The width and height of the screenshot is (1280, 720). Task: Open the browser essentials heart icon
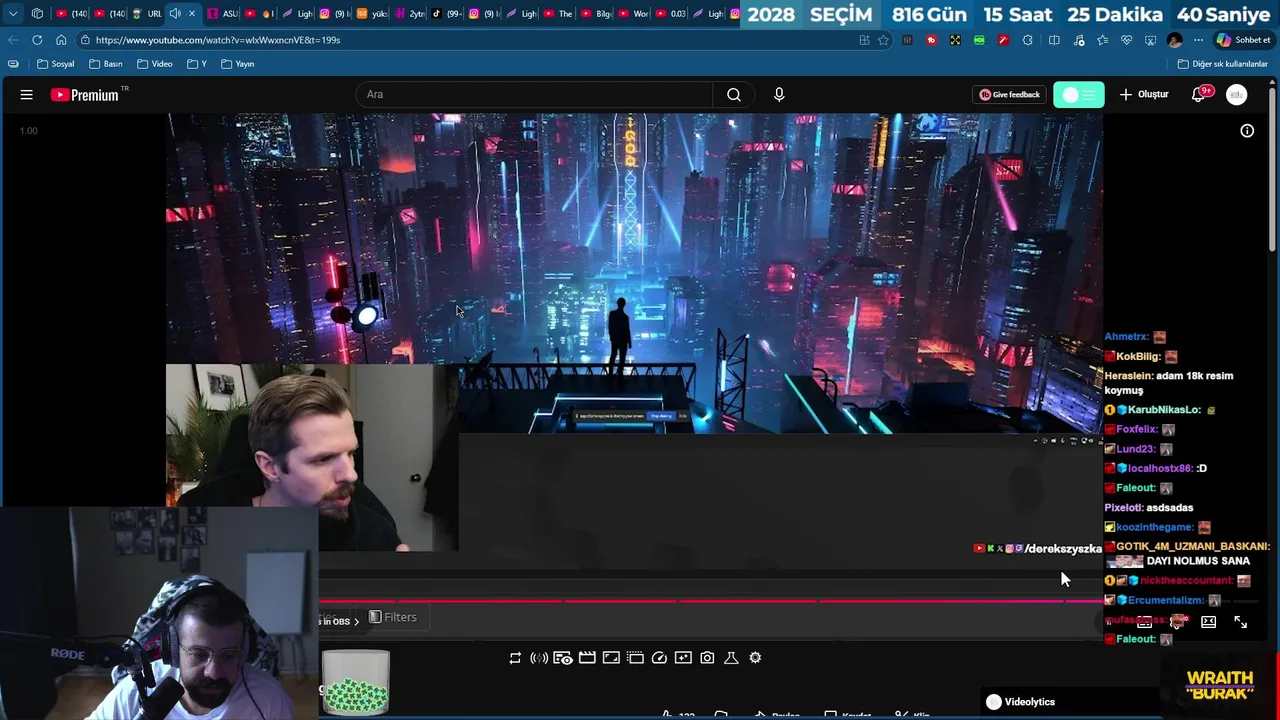click(x=1126, y=40)
